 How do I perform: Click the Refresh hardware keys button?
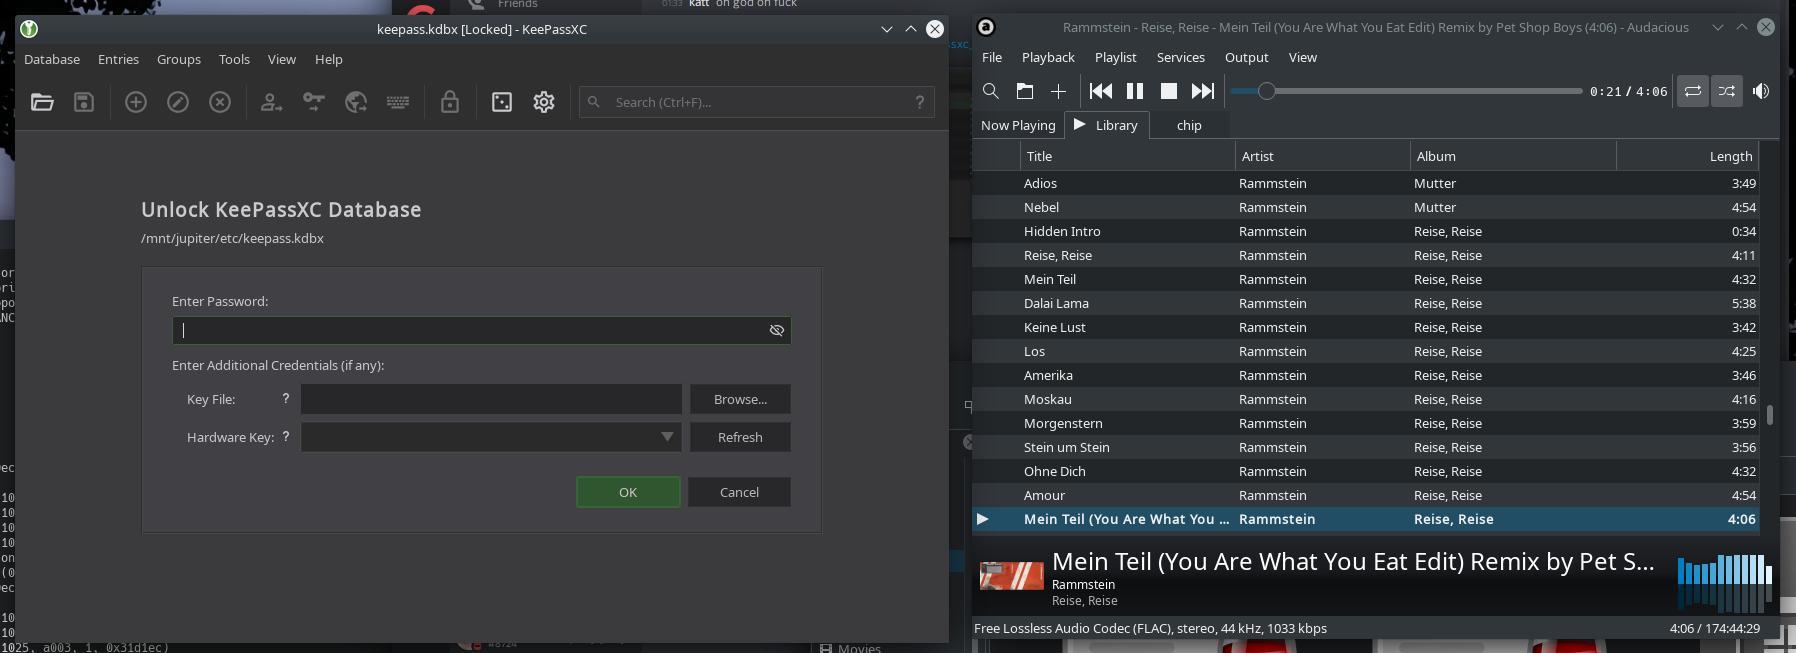click(740, 437)
